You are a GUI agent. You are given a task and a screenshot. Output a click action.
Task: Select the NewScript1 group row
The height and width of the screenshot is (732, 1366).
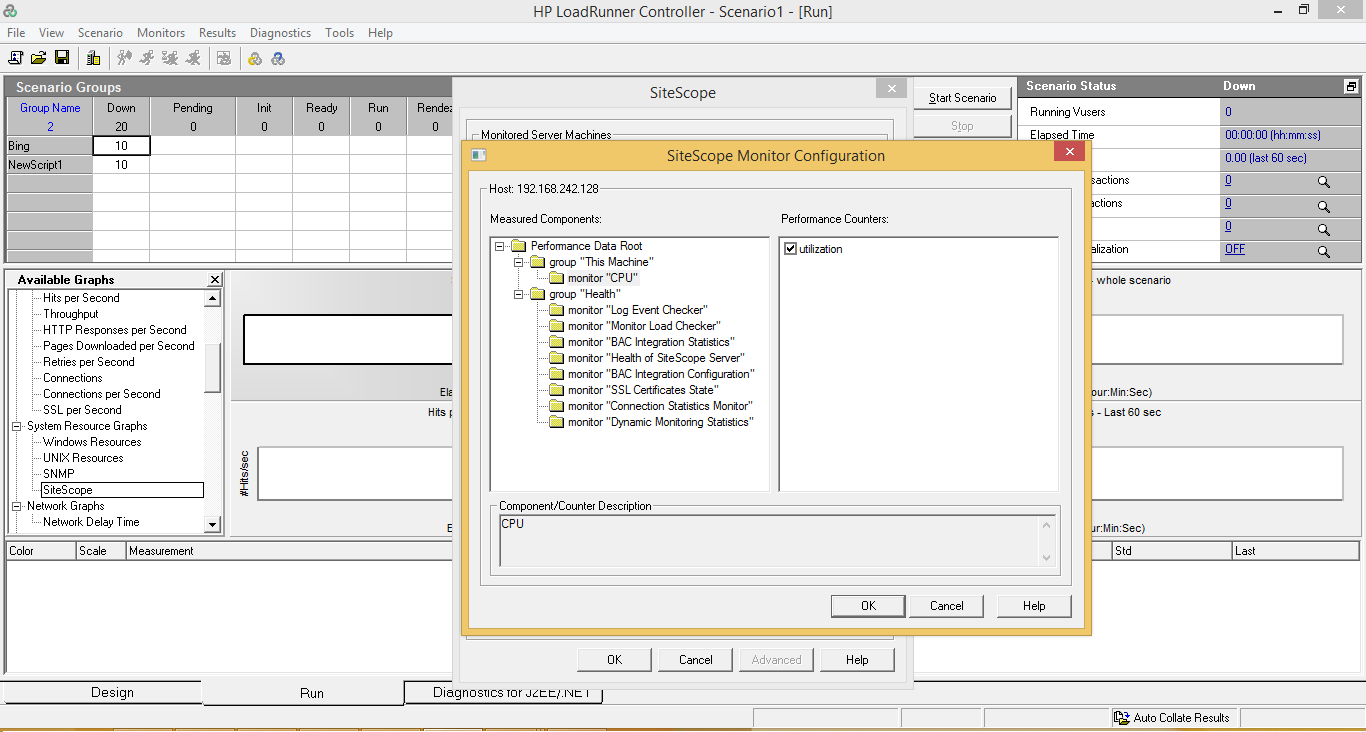coord(49,165)
